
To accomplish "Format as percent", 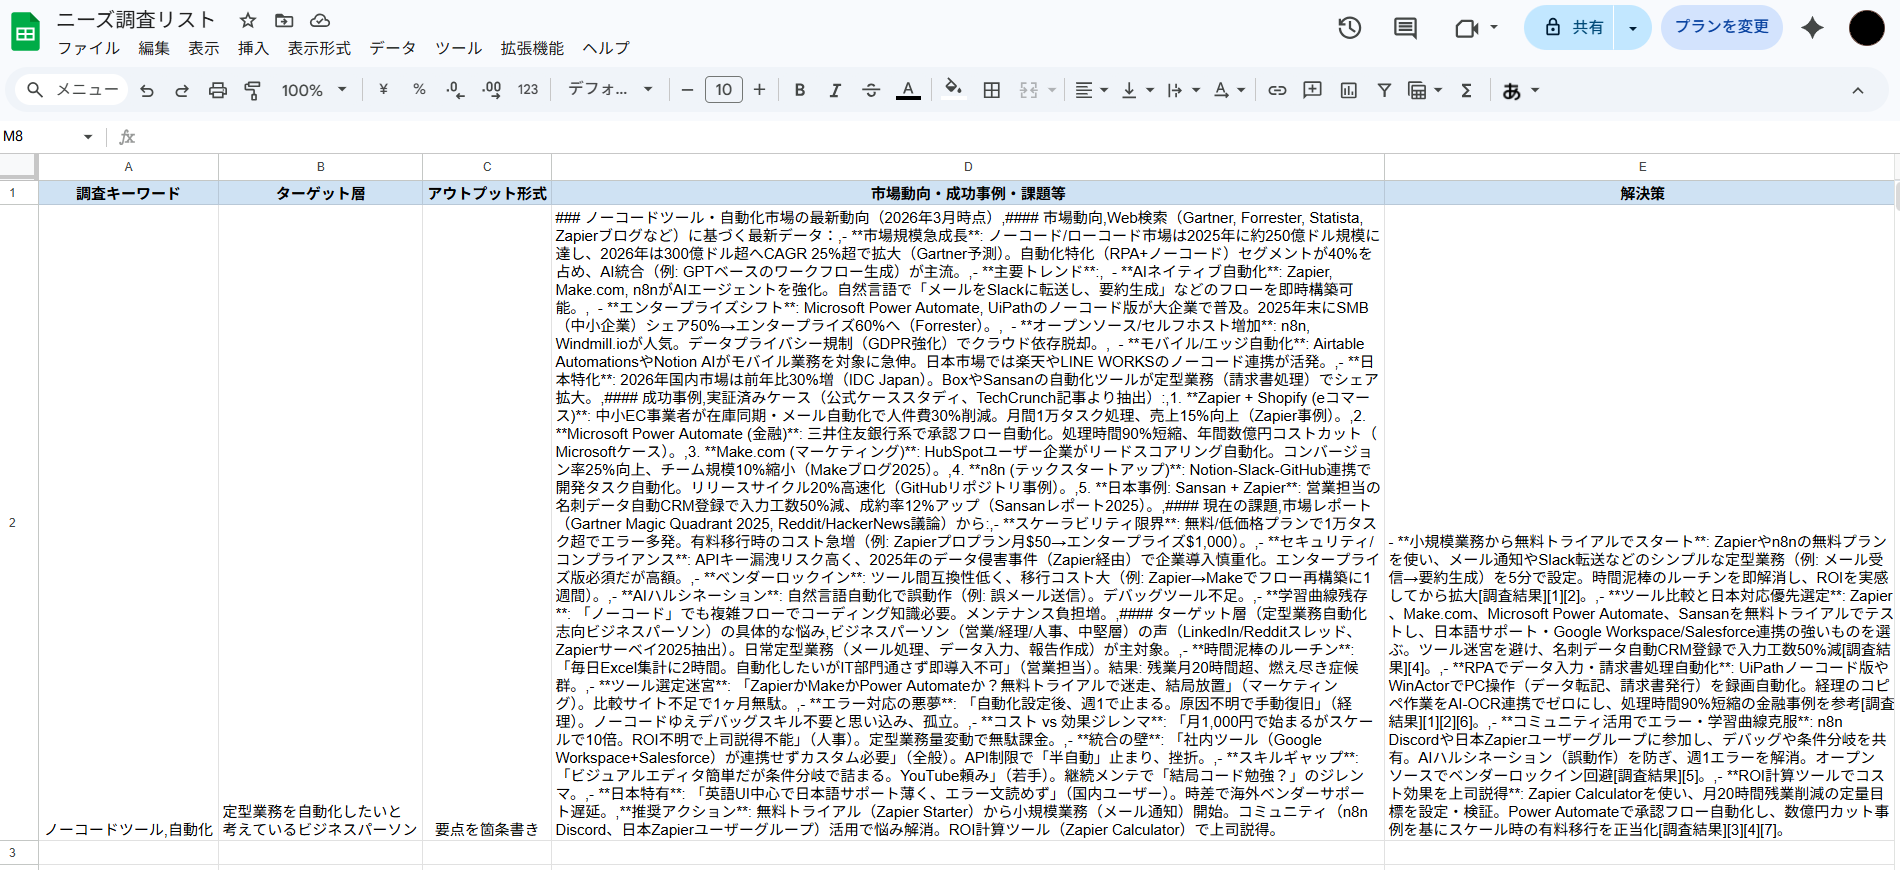I will tap(419, 90).
